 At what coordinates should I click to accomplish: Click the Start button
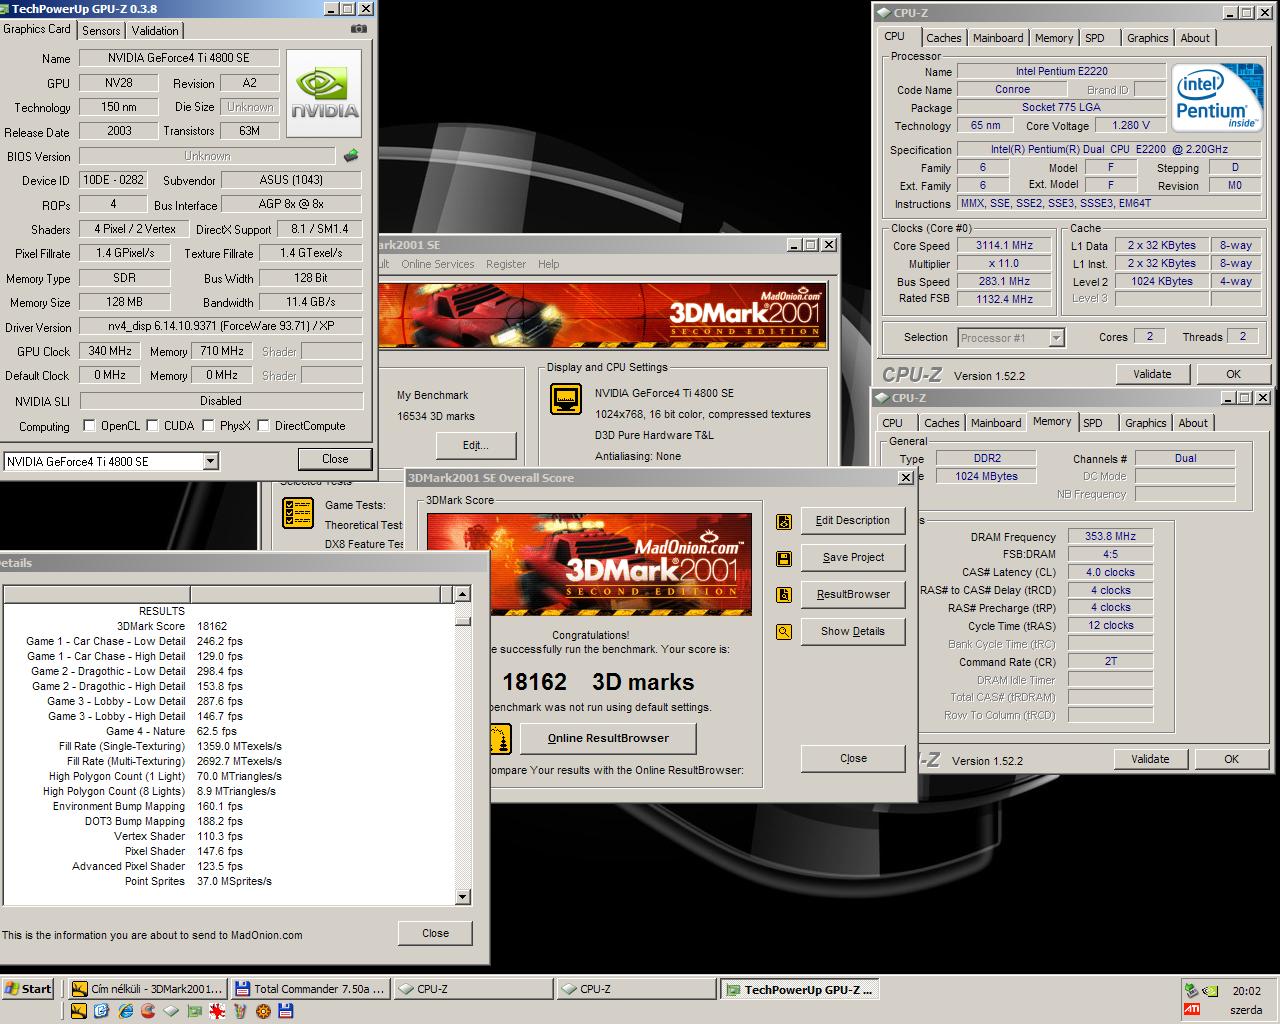[x=28, y=989]
